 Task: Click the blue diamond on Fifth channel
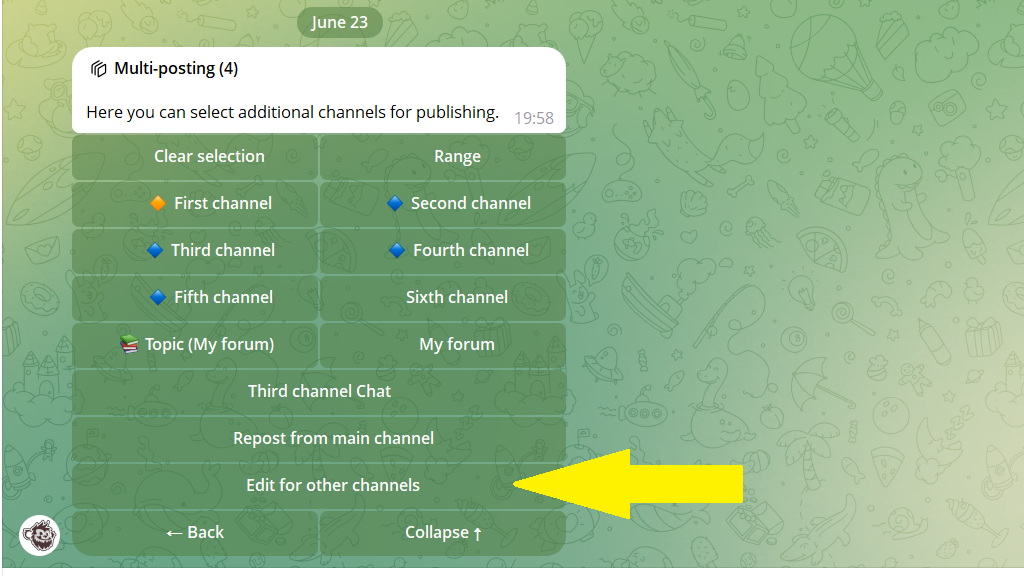pos(158,297)
